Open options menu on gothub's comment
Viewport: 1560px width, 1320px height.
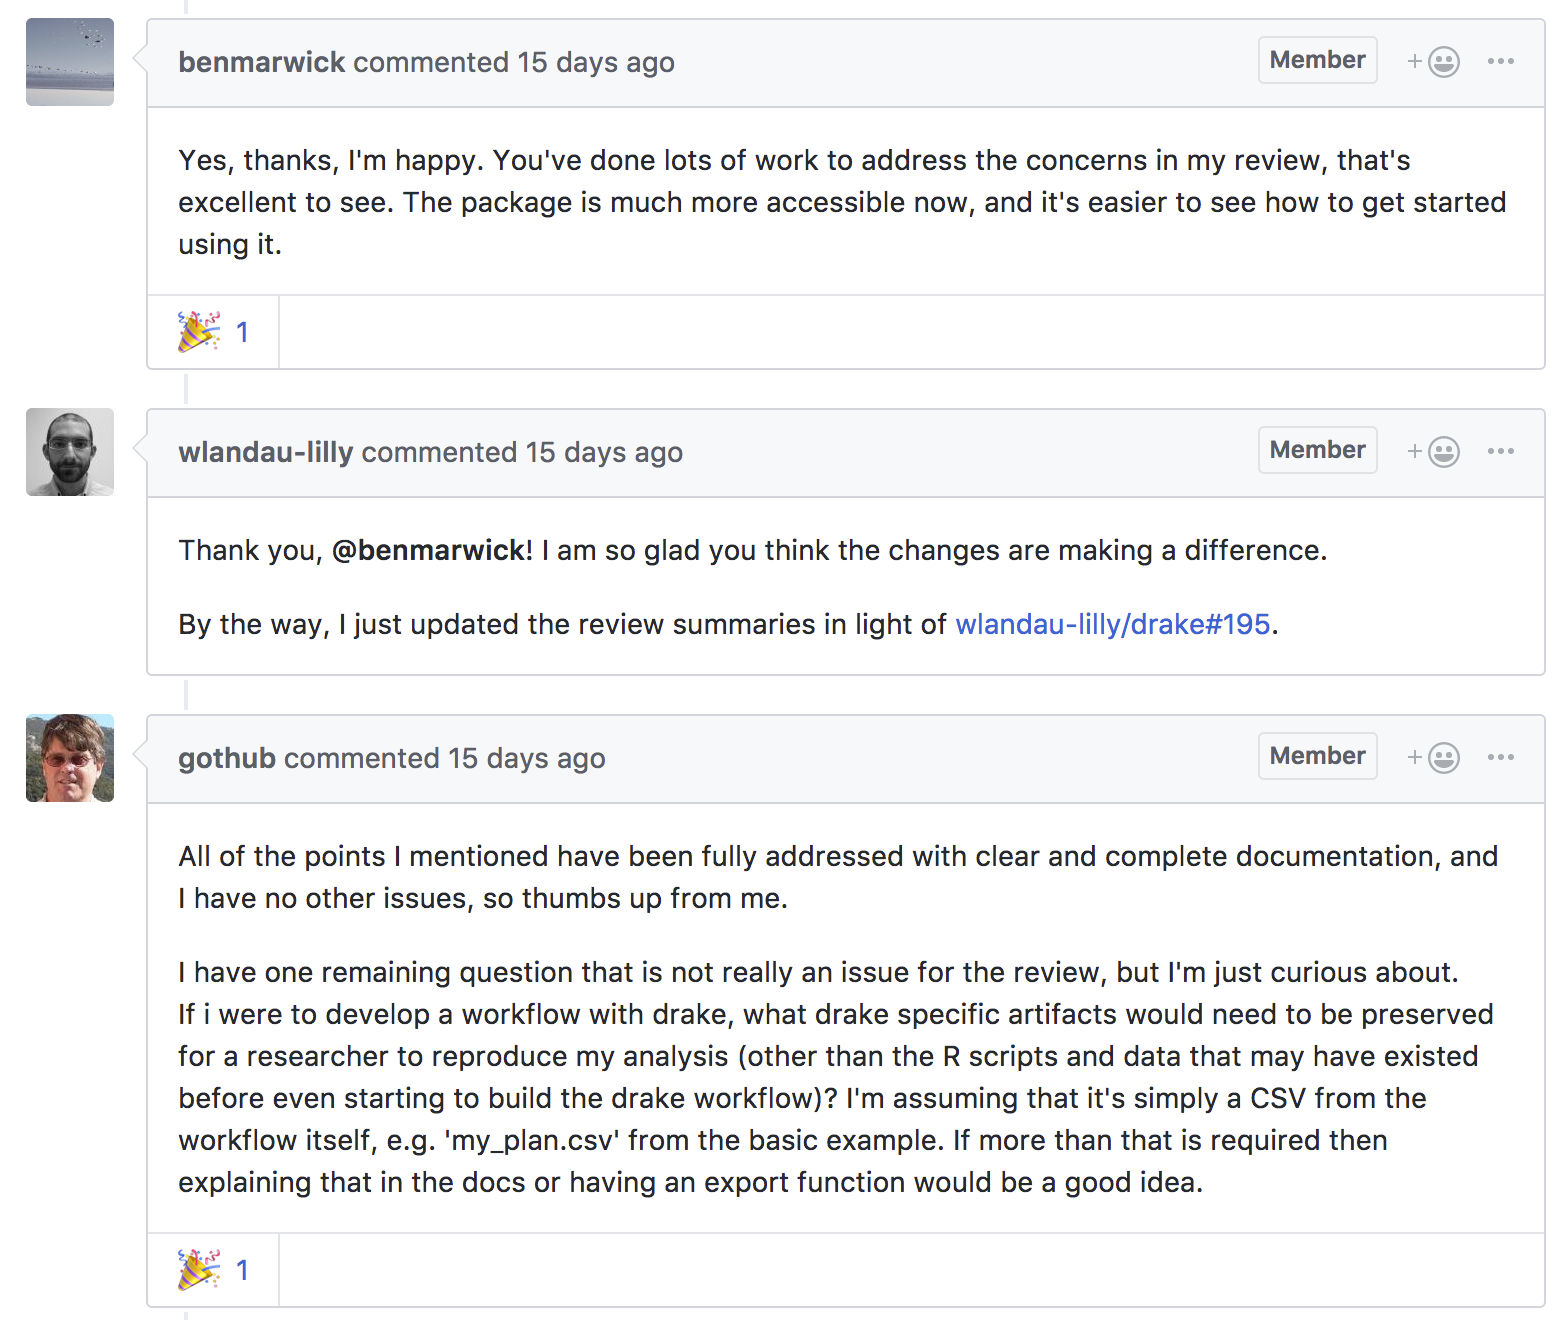[1500, 758]
